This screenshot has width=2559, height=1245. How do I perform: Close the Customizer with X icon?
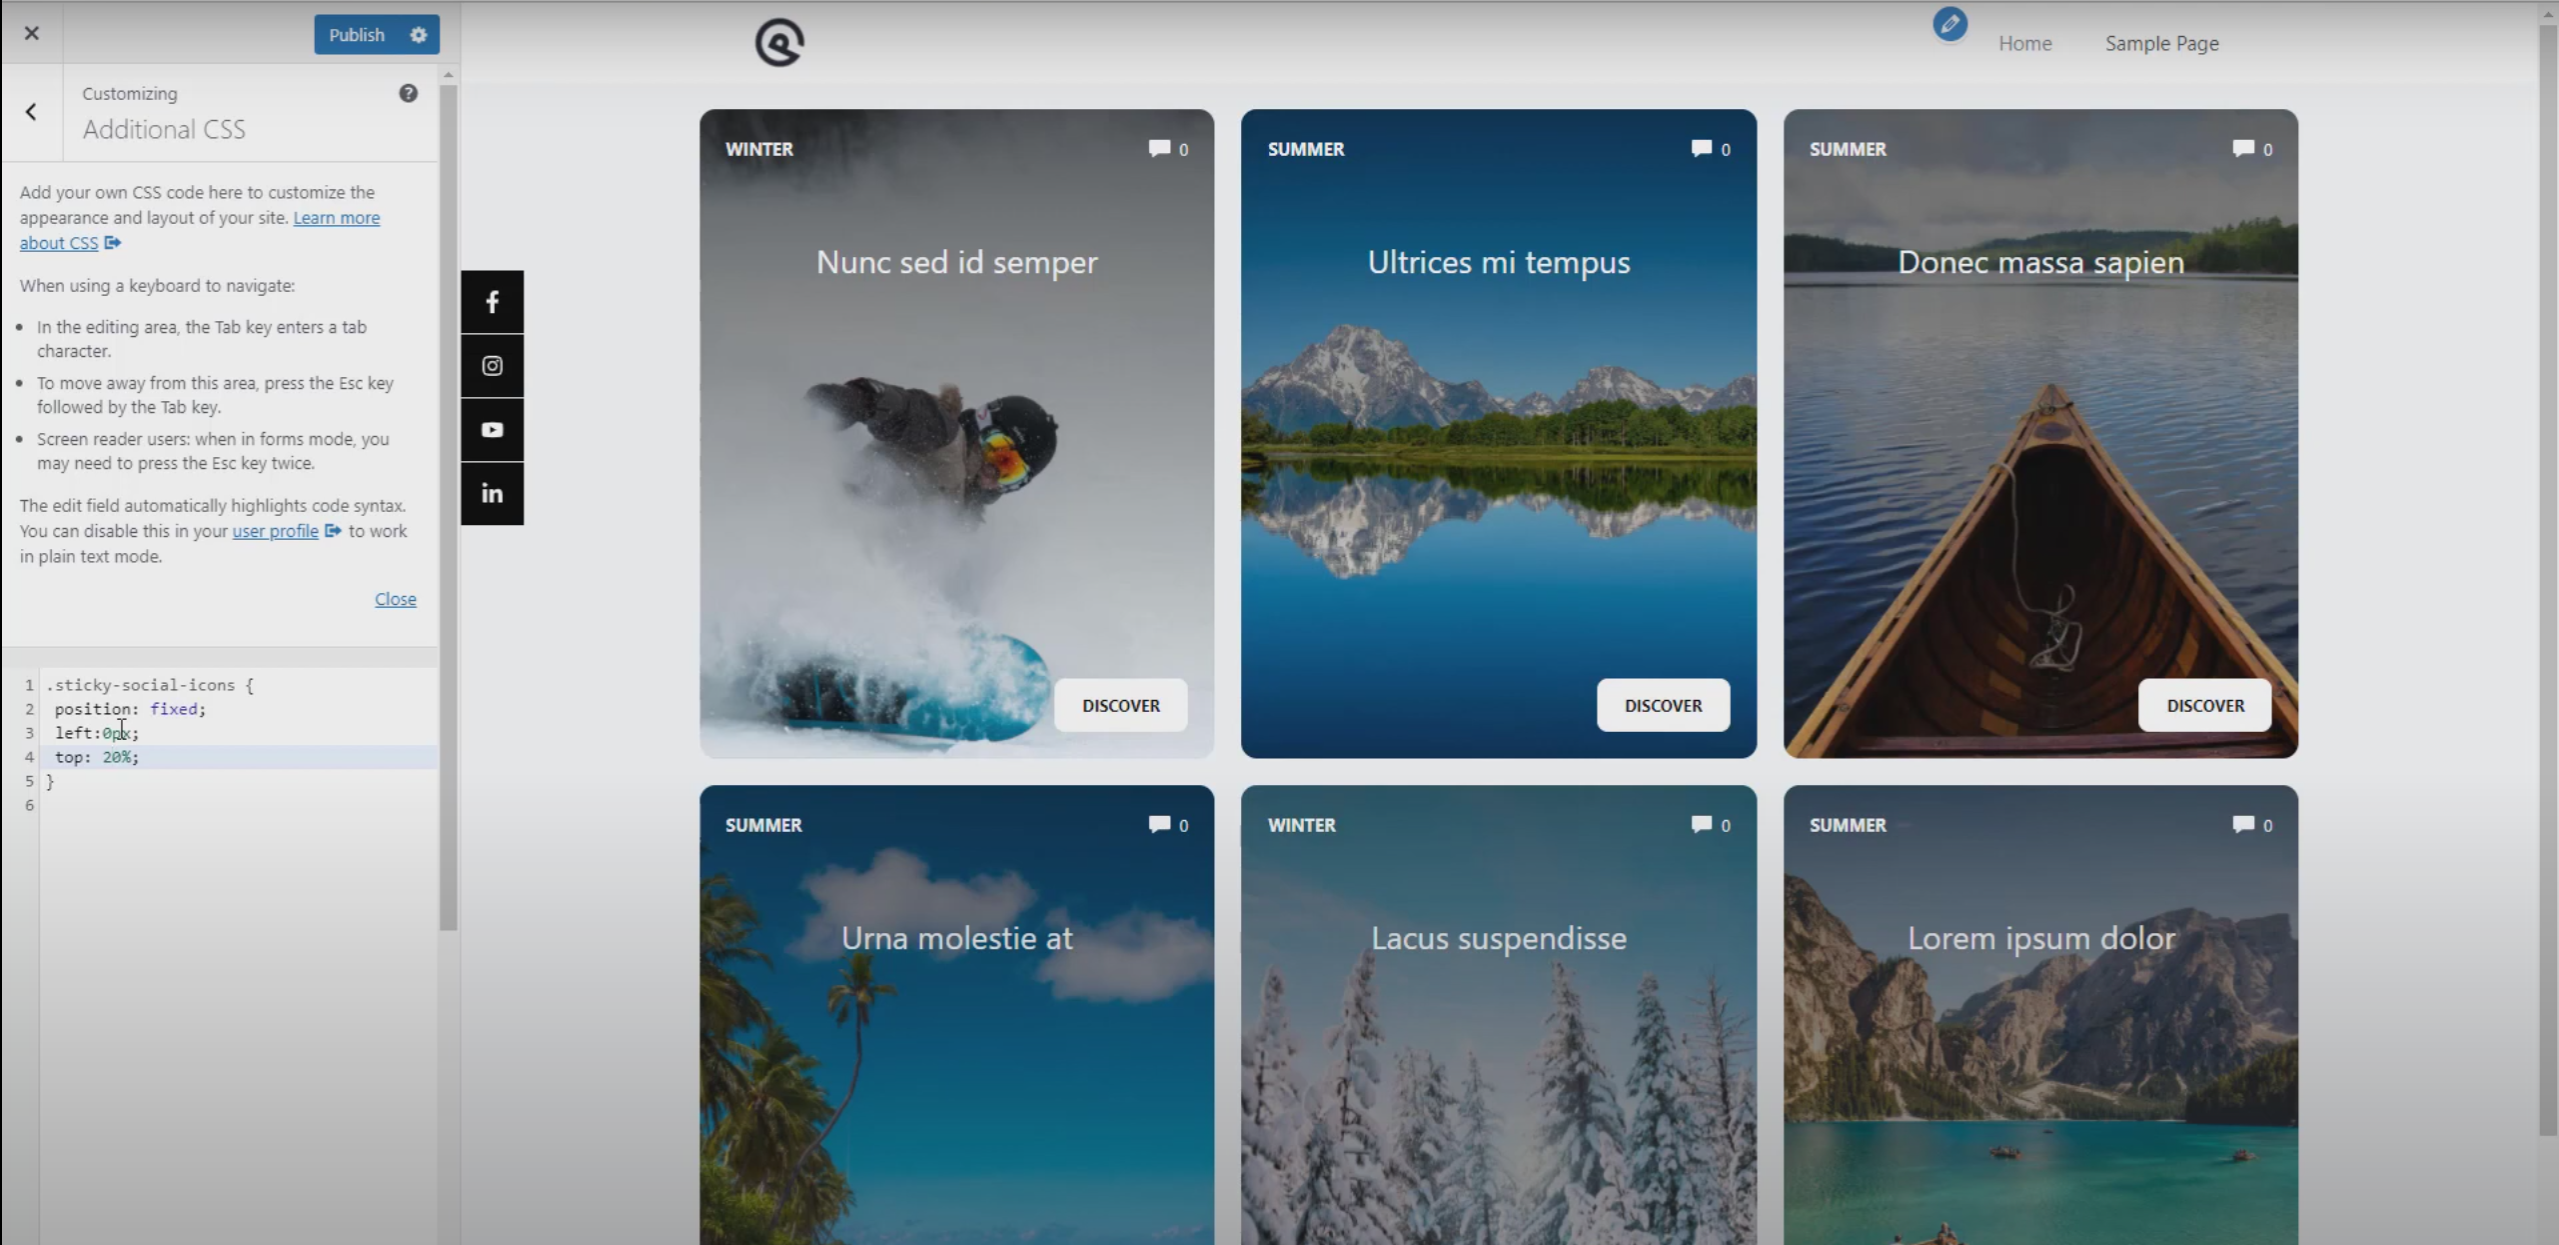(32, 33)
